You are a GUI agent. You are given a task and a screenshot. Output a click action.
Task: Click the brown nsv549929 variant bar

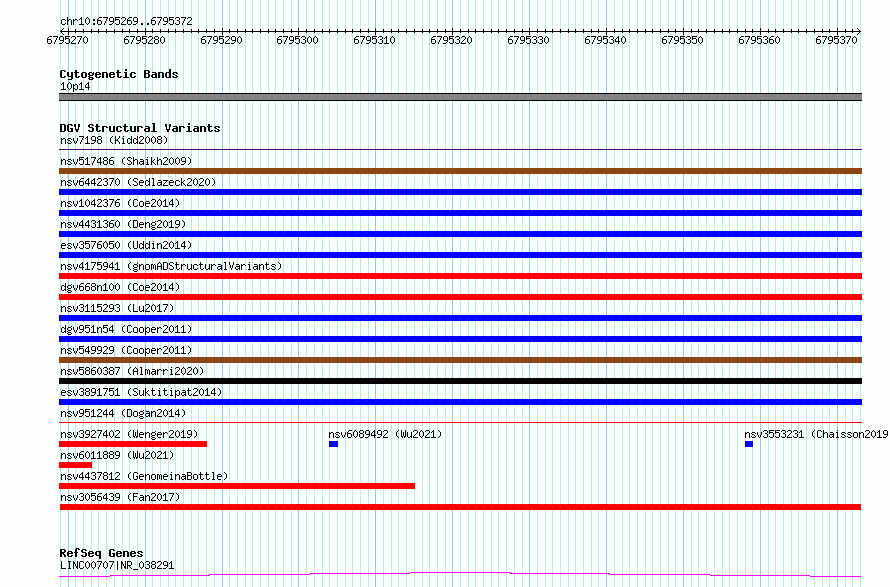click(x=460, y=360)
